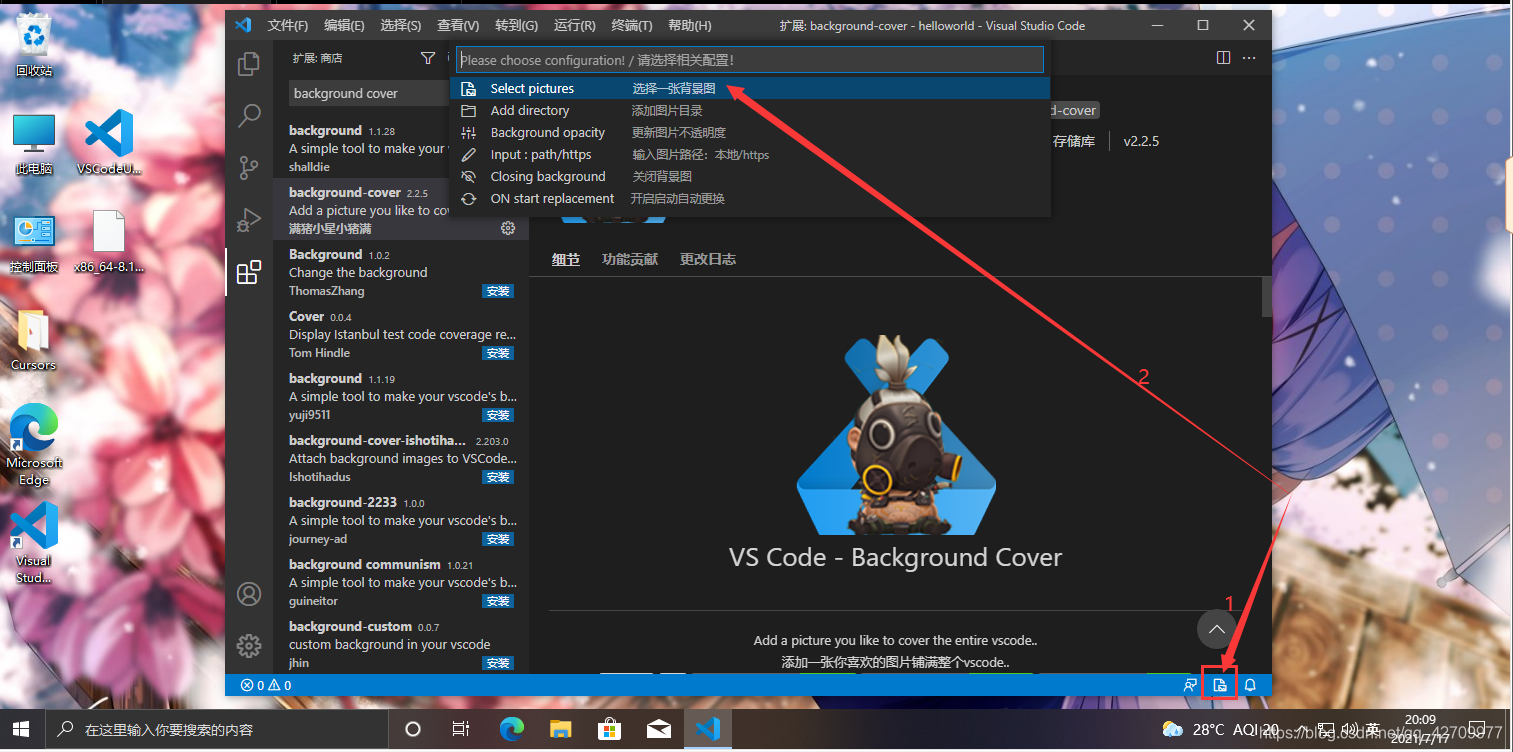Image resolution: width=1513 pixels, height=752 pixels.
Task: Click the errors and warnings status indicator
Action: [266, 685]
